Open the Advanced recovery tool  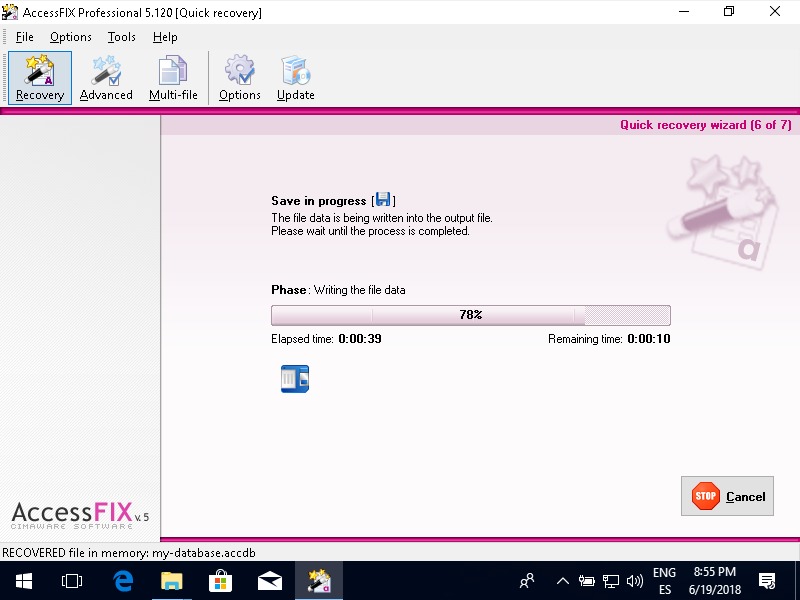(106, 78)
